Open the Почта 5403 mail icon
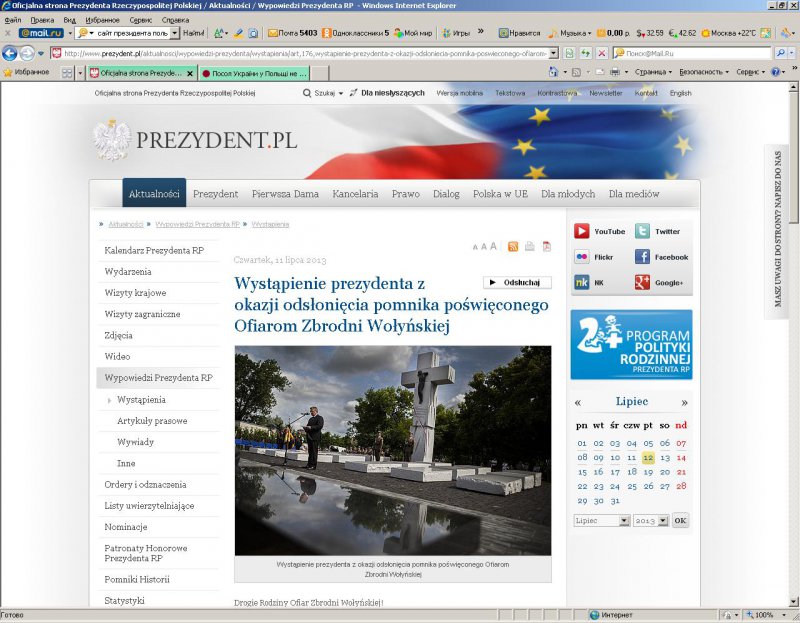The height and width of the screenshot is (623, 800). pyautogui.click(x=292, y=33)
